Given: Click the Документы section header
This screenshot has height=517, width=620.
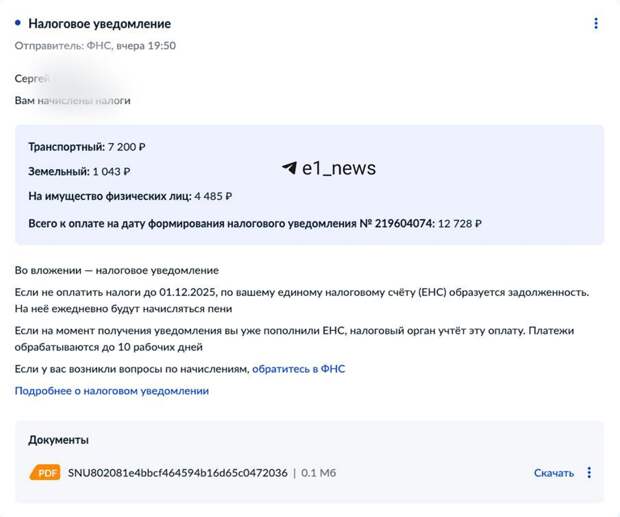Looking at the screenshot, I should [59, 440].
